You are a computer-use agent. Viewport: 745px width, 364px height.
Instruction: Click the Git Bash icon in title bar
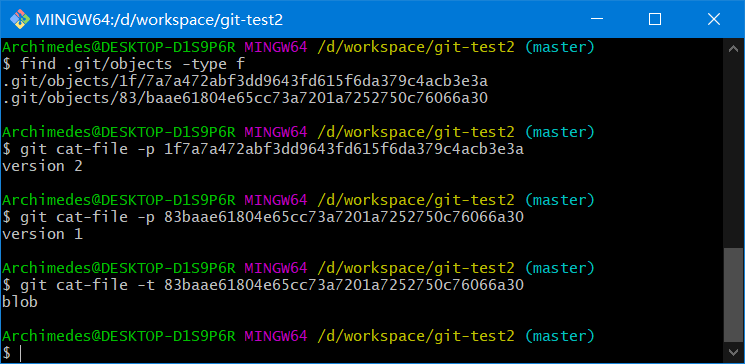point(19,19)
